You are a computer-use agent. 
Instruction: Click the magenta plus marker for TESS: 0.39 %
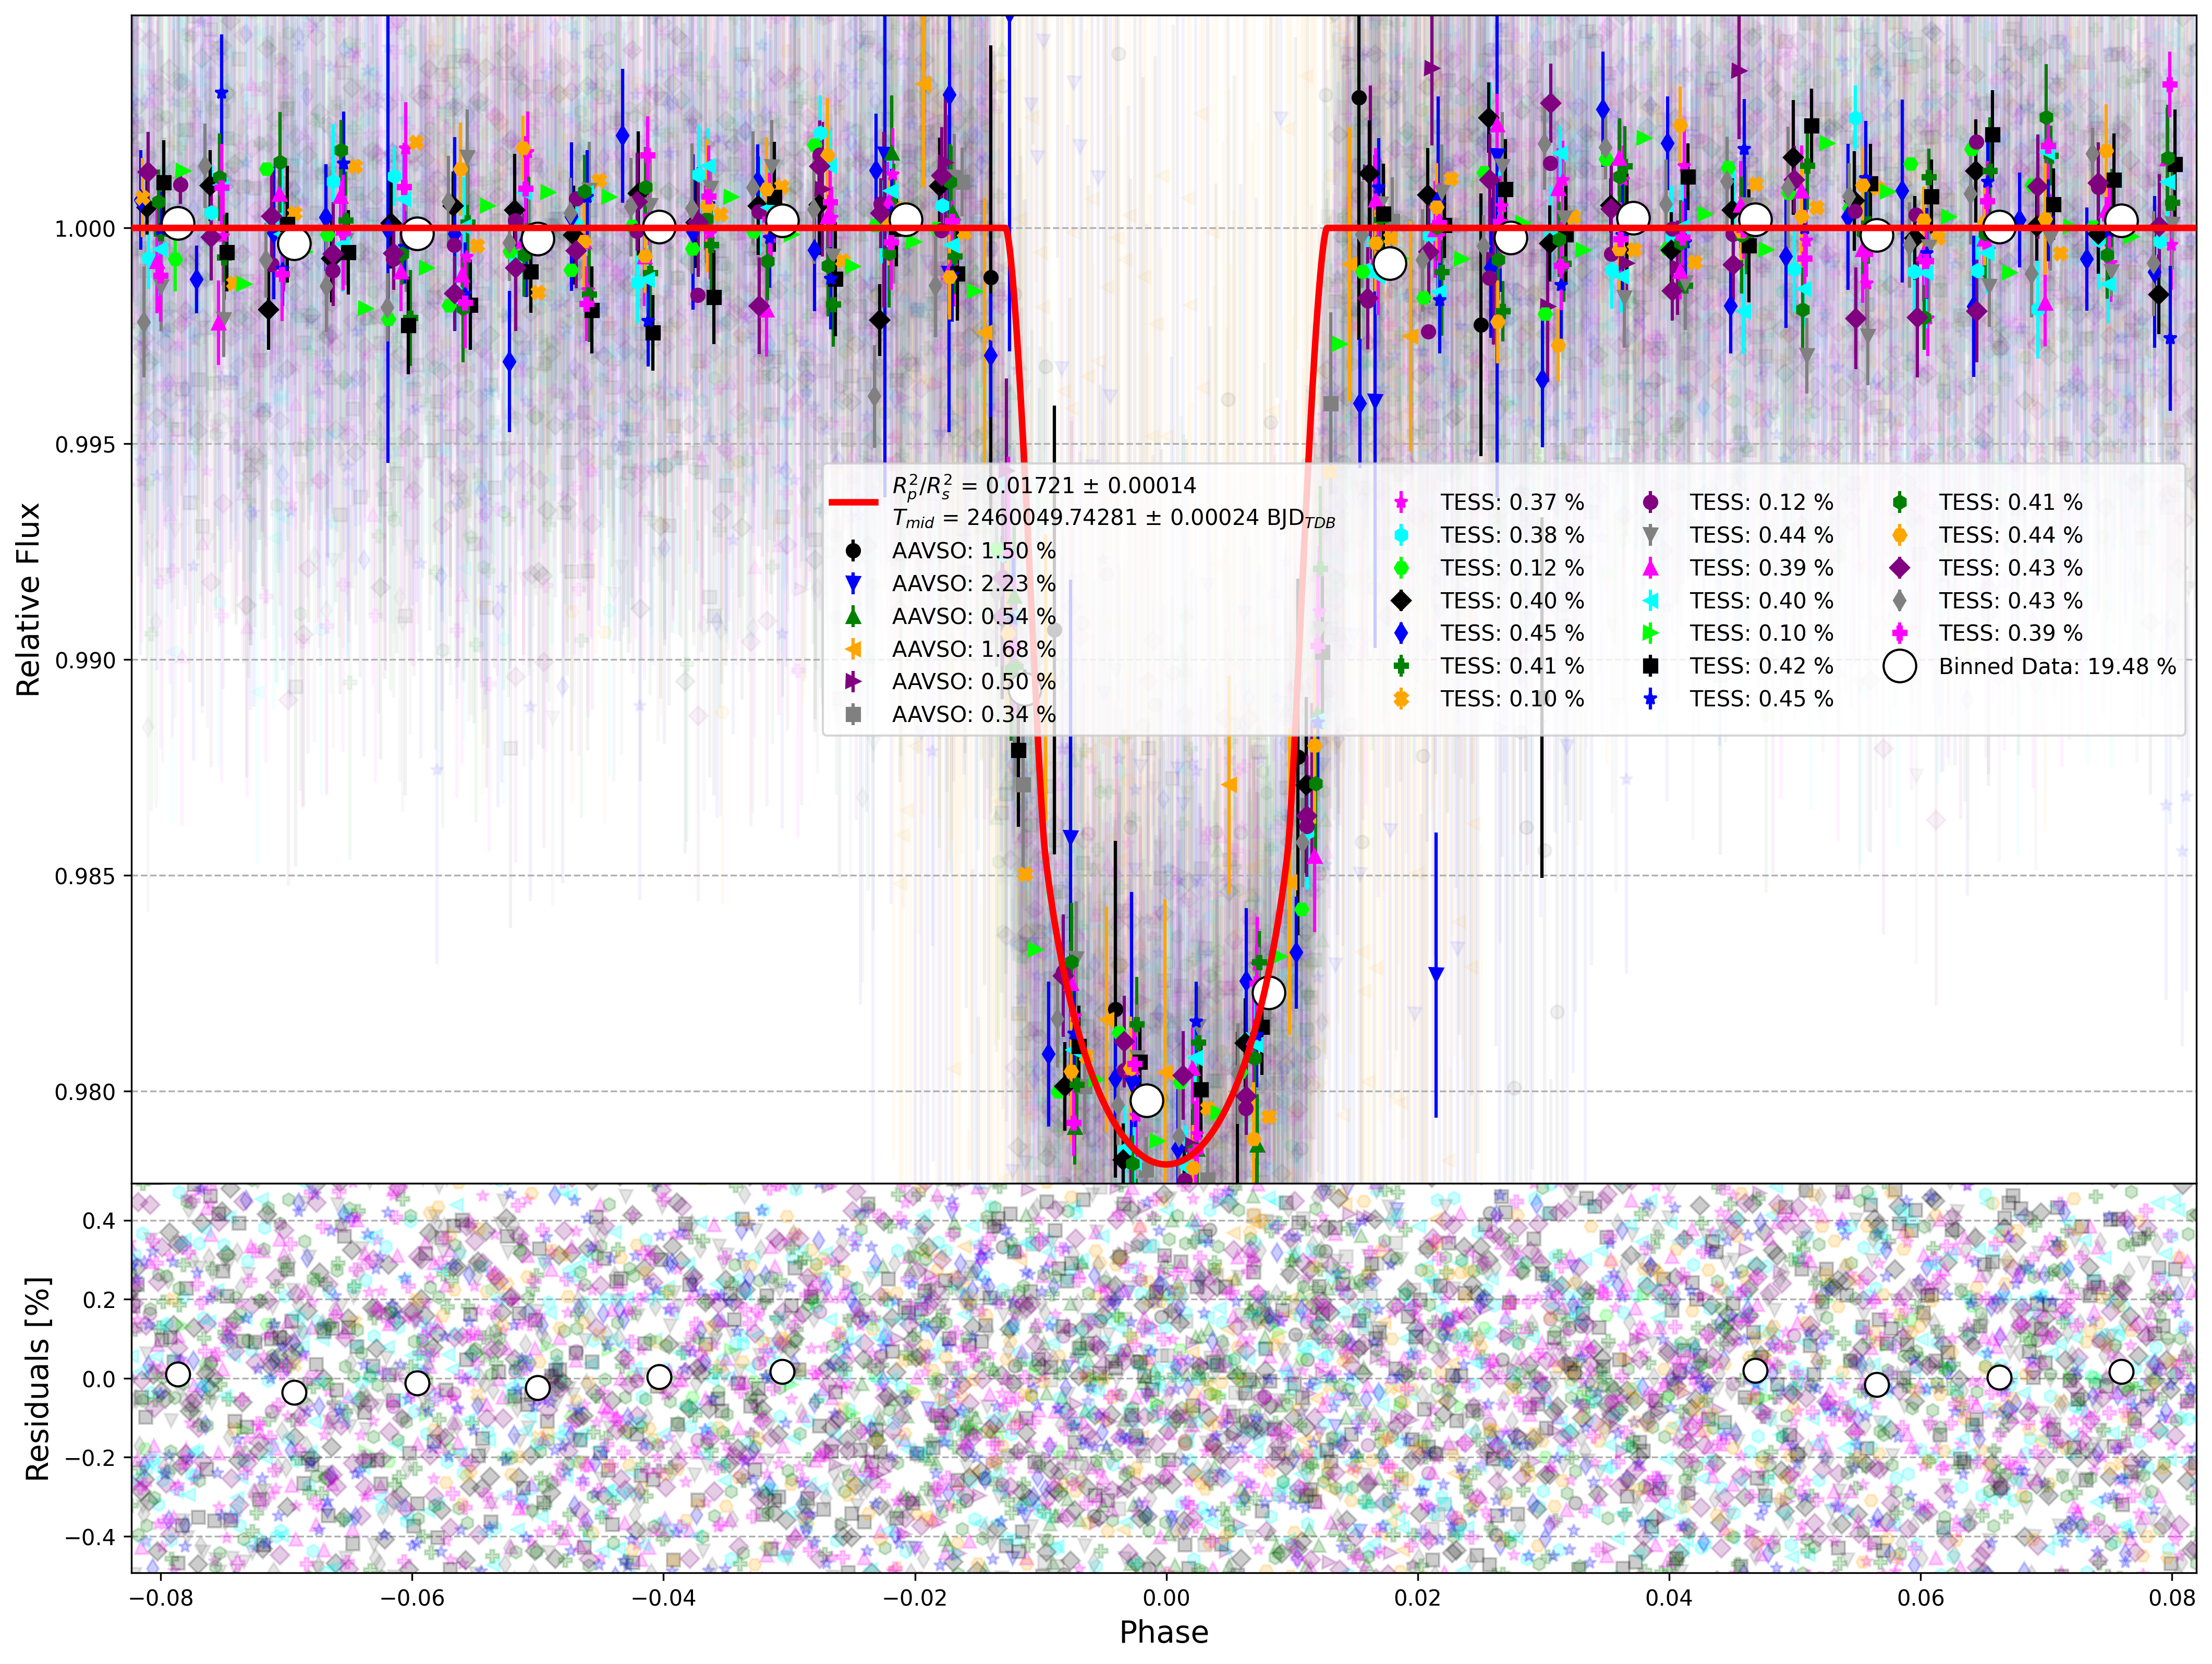coord(1899,633)
